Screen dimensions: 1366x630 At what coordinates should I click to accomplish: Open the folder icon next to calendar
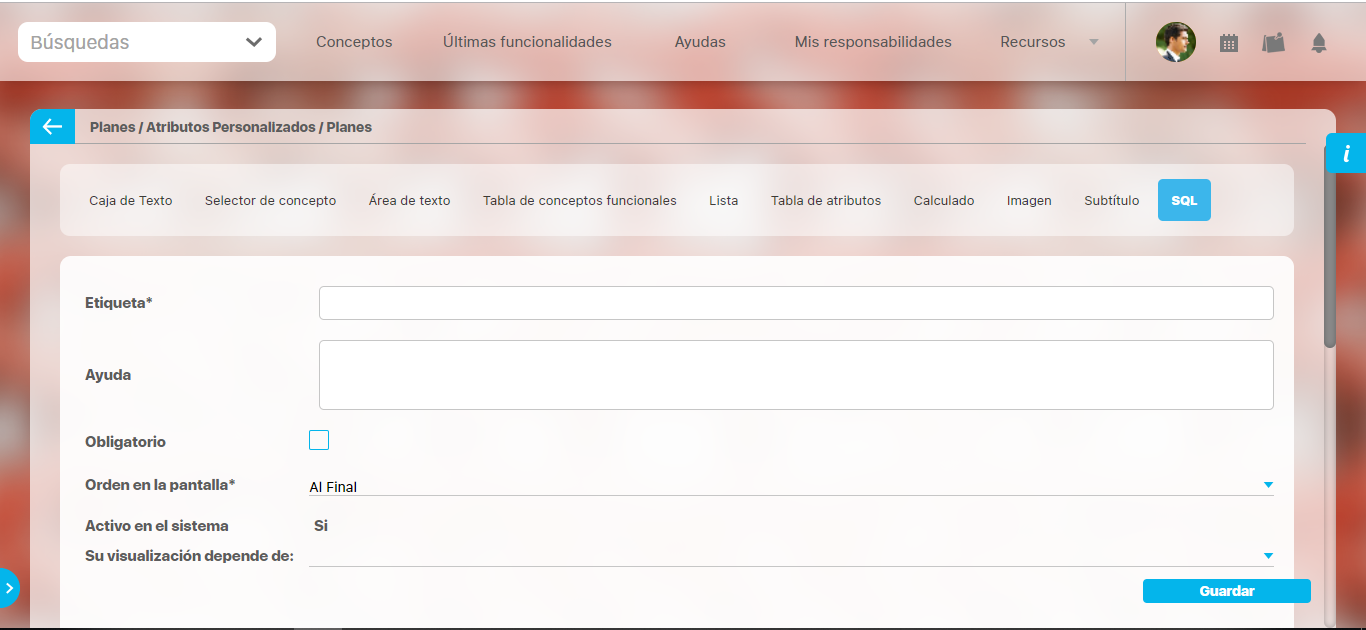point(1273,43)
